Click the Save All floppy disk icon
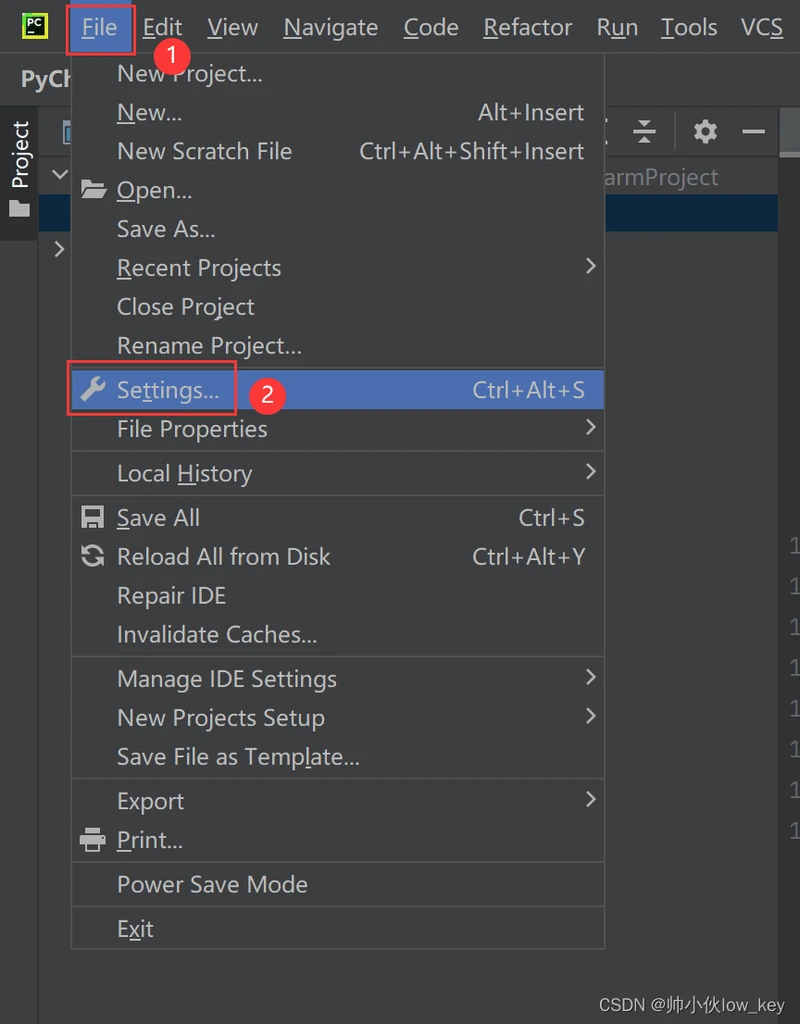This screenshot has width=800, height=1024. (x=92, y=517)
